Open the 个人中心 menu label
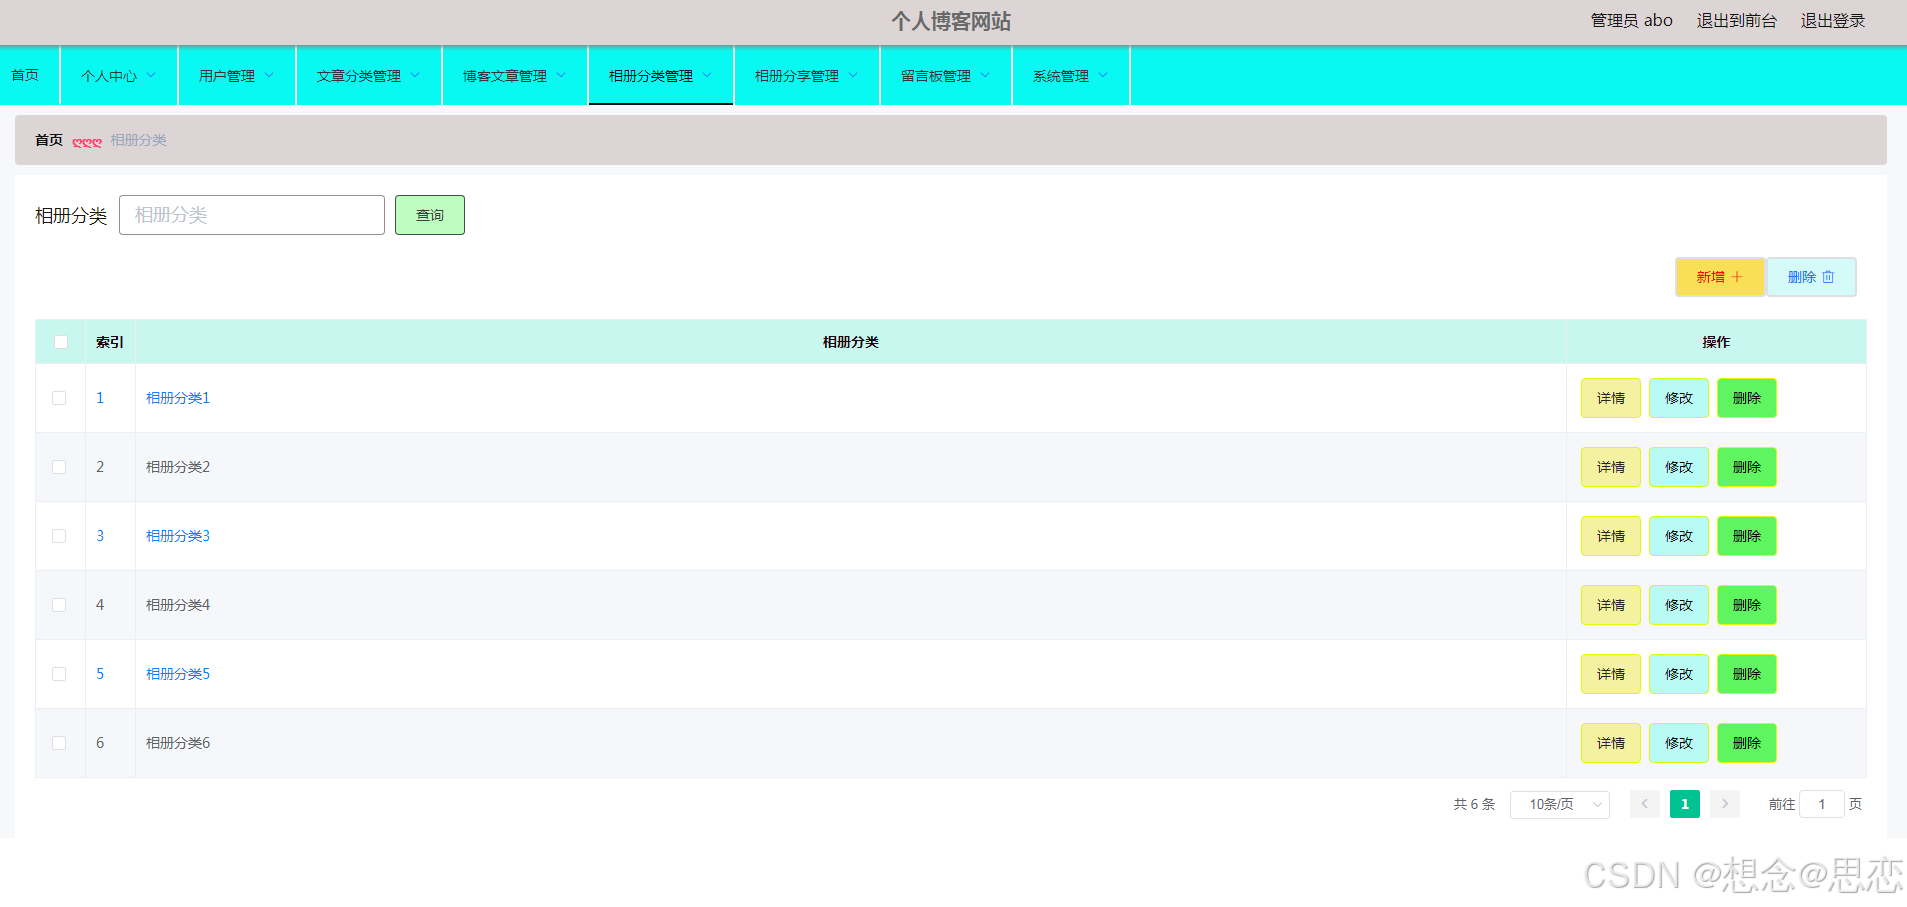 click(109, 76)
